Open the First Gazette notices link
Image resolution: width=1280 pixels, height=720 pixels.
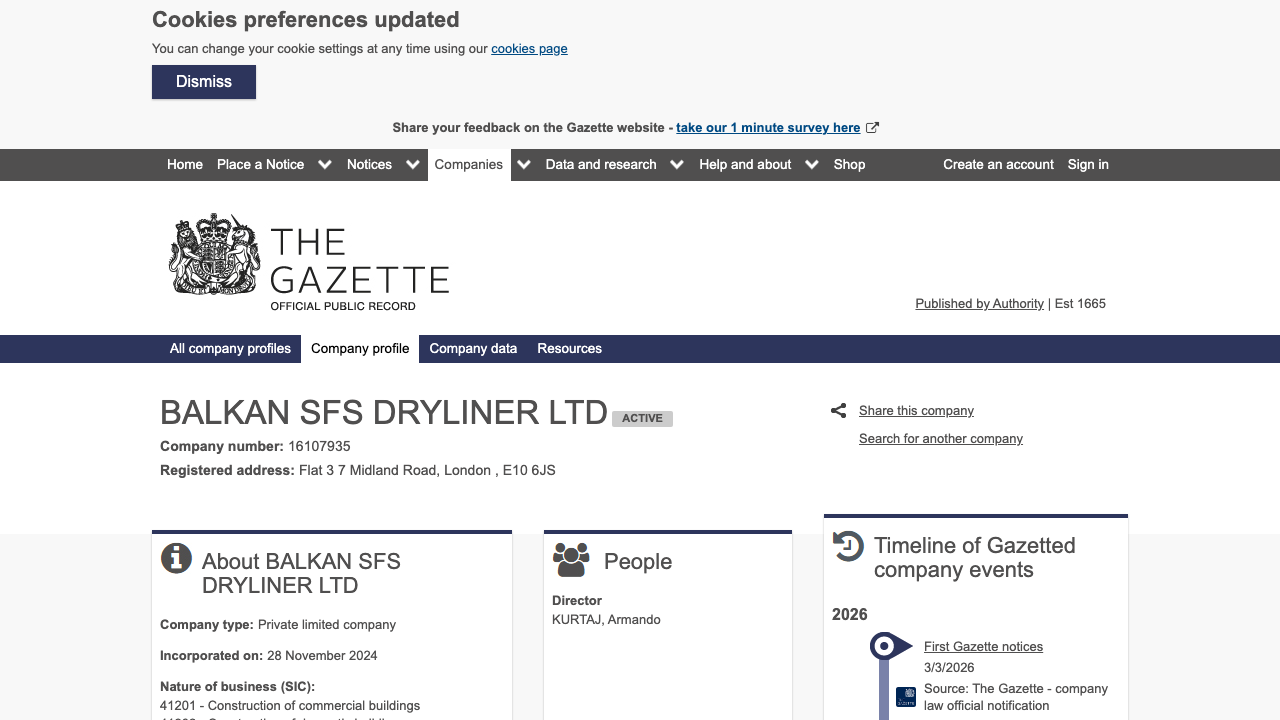(x=983, y=646)
